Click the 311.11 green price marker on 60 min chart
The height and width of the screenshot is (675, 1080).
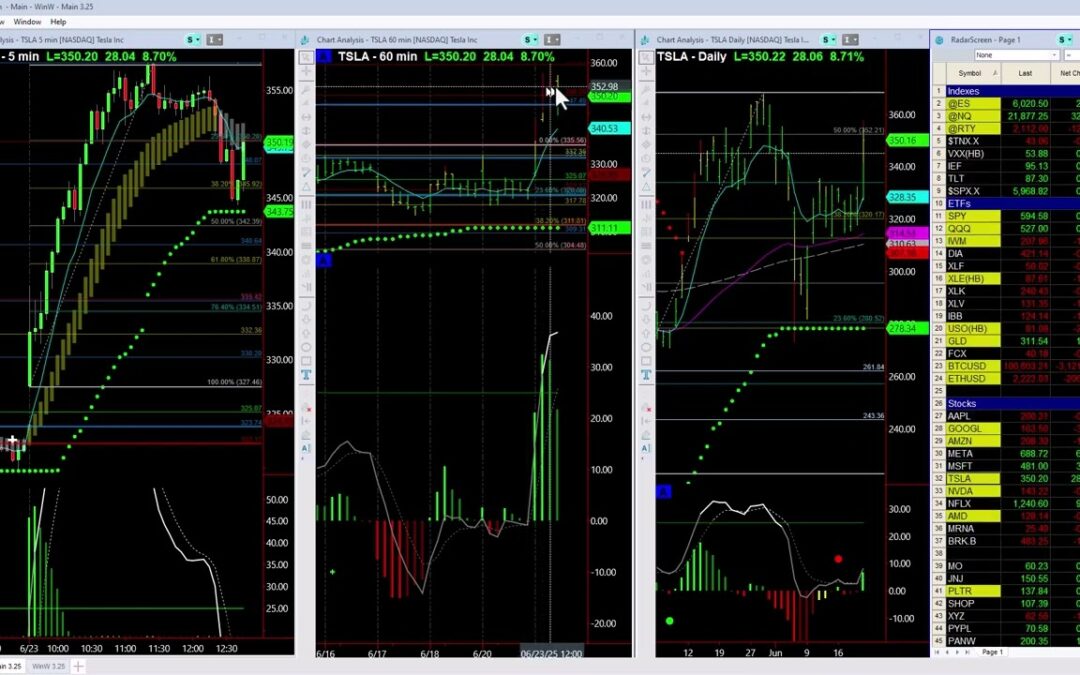[609, 228]
